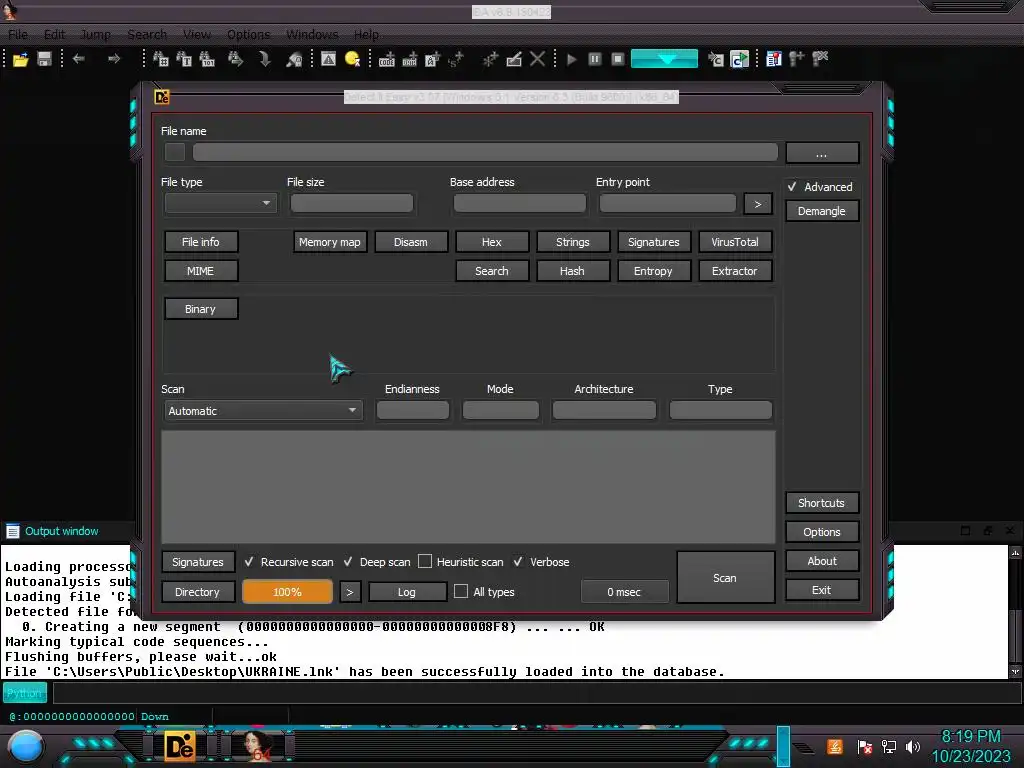The height and width of the screenshot is (768, 1024).
Task: Click the 100% orange progress bar
Action: pyautogui.click(x=287, y=592)
